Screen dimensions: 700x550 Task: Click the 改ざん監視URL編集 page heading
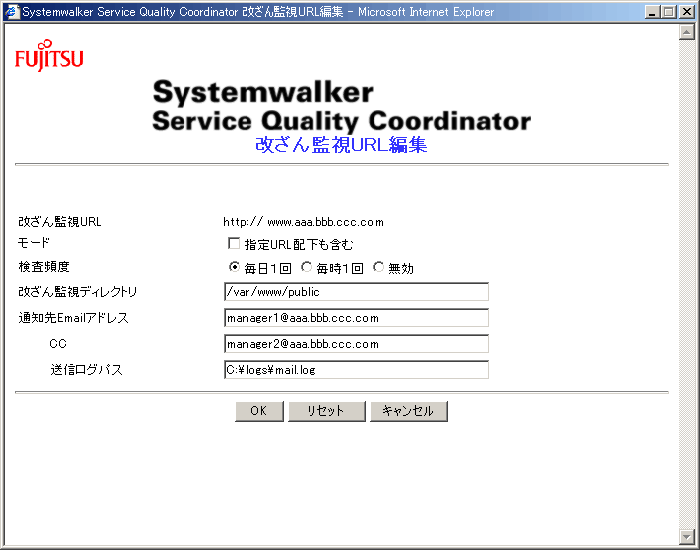tap(341, 145)
